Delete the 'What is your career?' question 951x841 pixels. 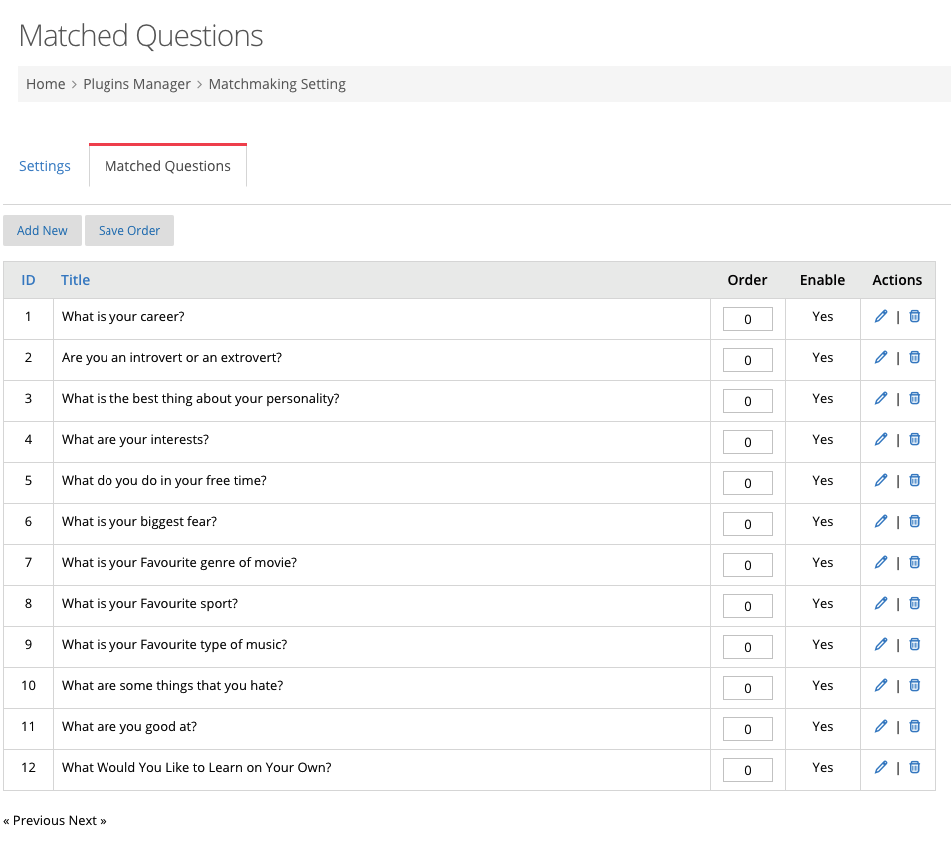pyautogui.click(x=915, y=317)
